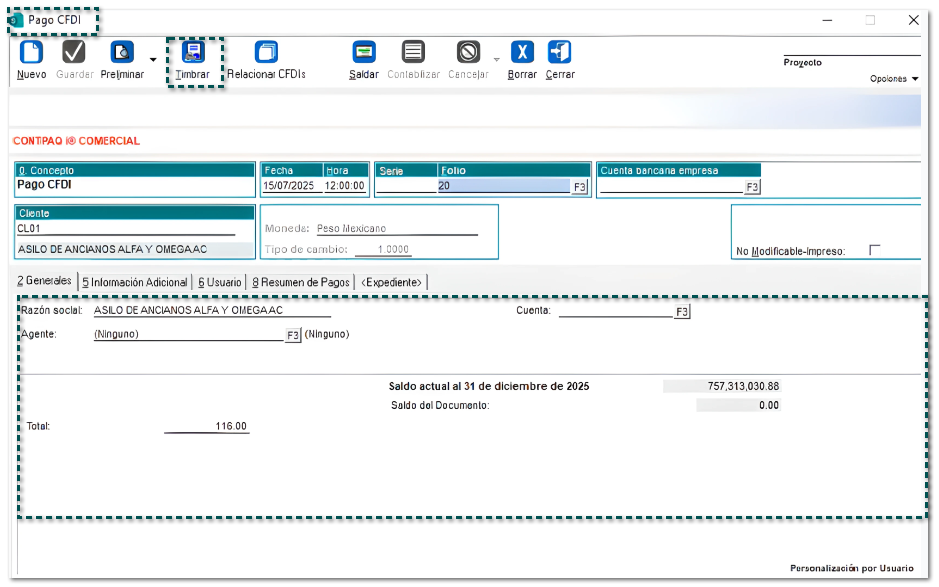Click the Cerrar exit icon
The image size is (939, 587).
click(x=560, y=52)
